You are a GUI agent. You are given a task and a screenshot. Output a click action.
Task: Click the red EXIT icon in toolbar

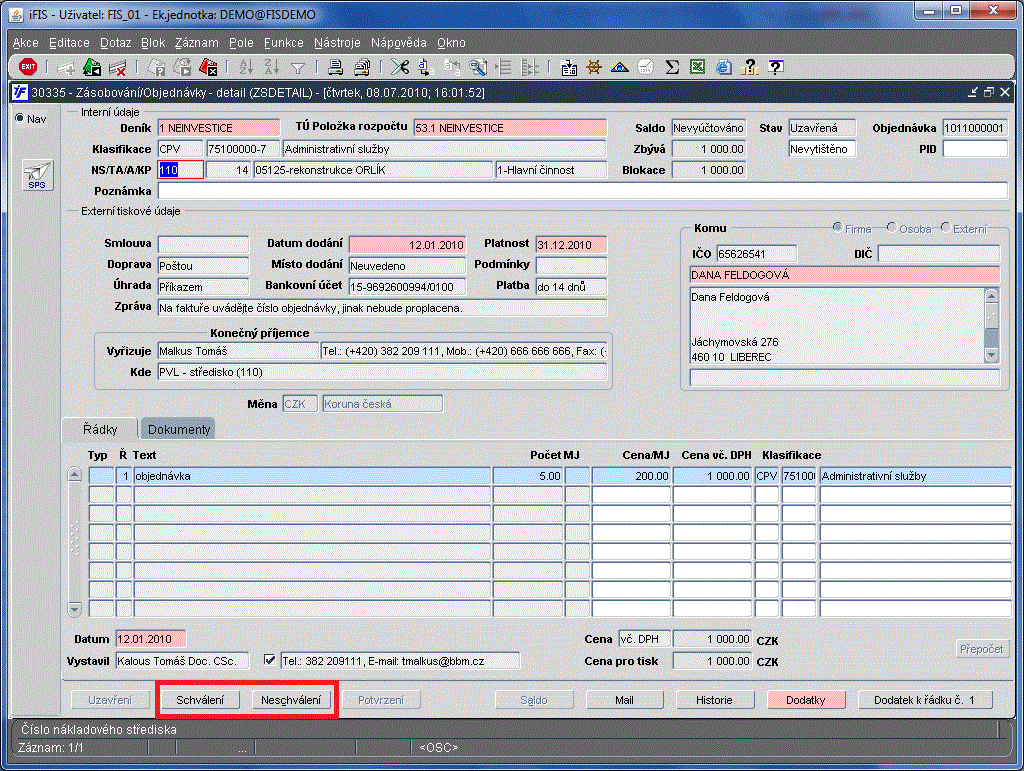[28, 67]
